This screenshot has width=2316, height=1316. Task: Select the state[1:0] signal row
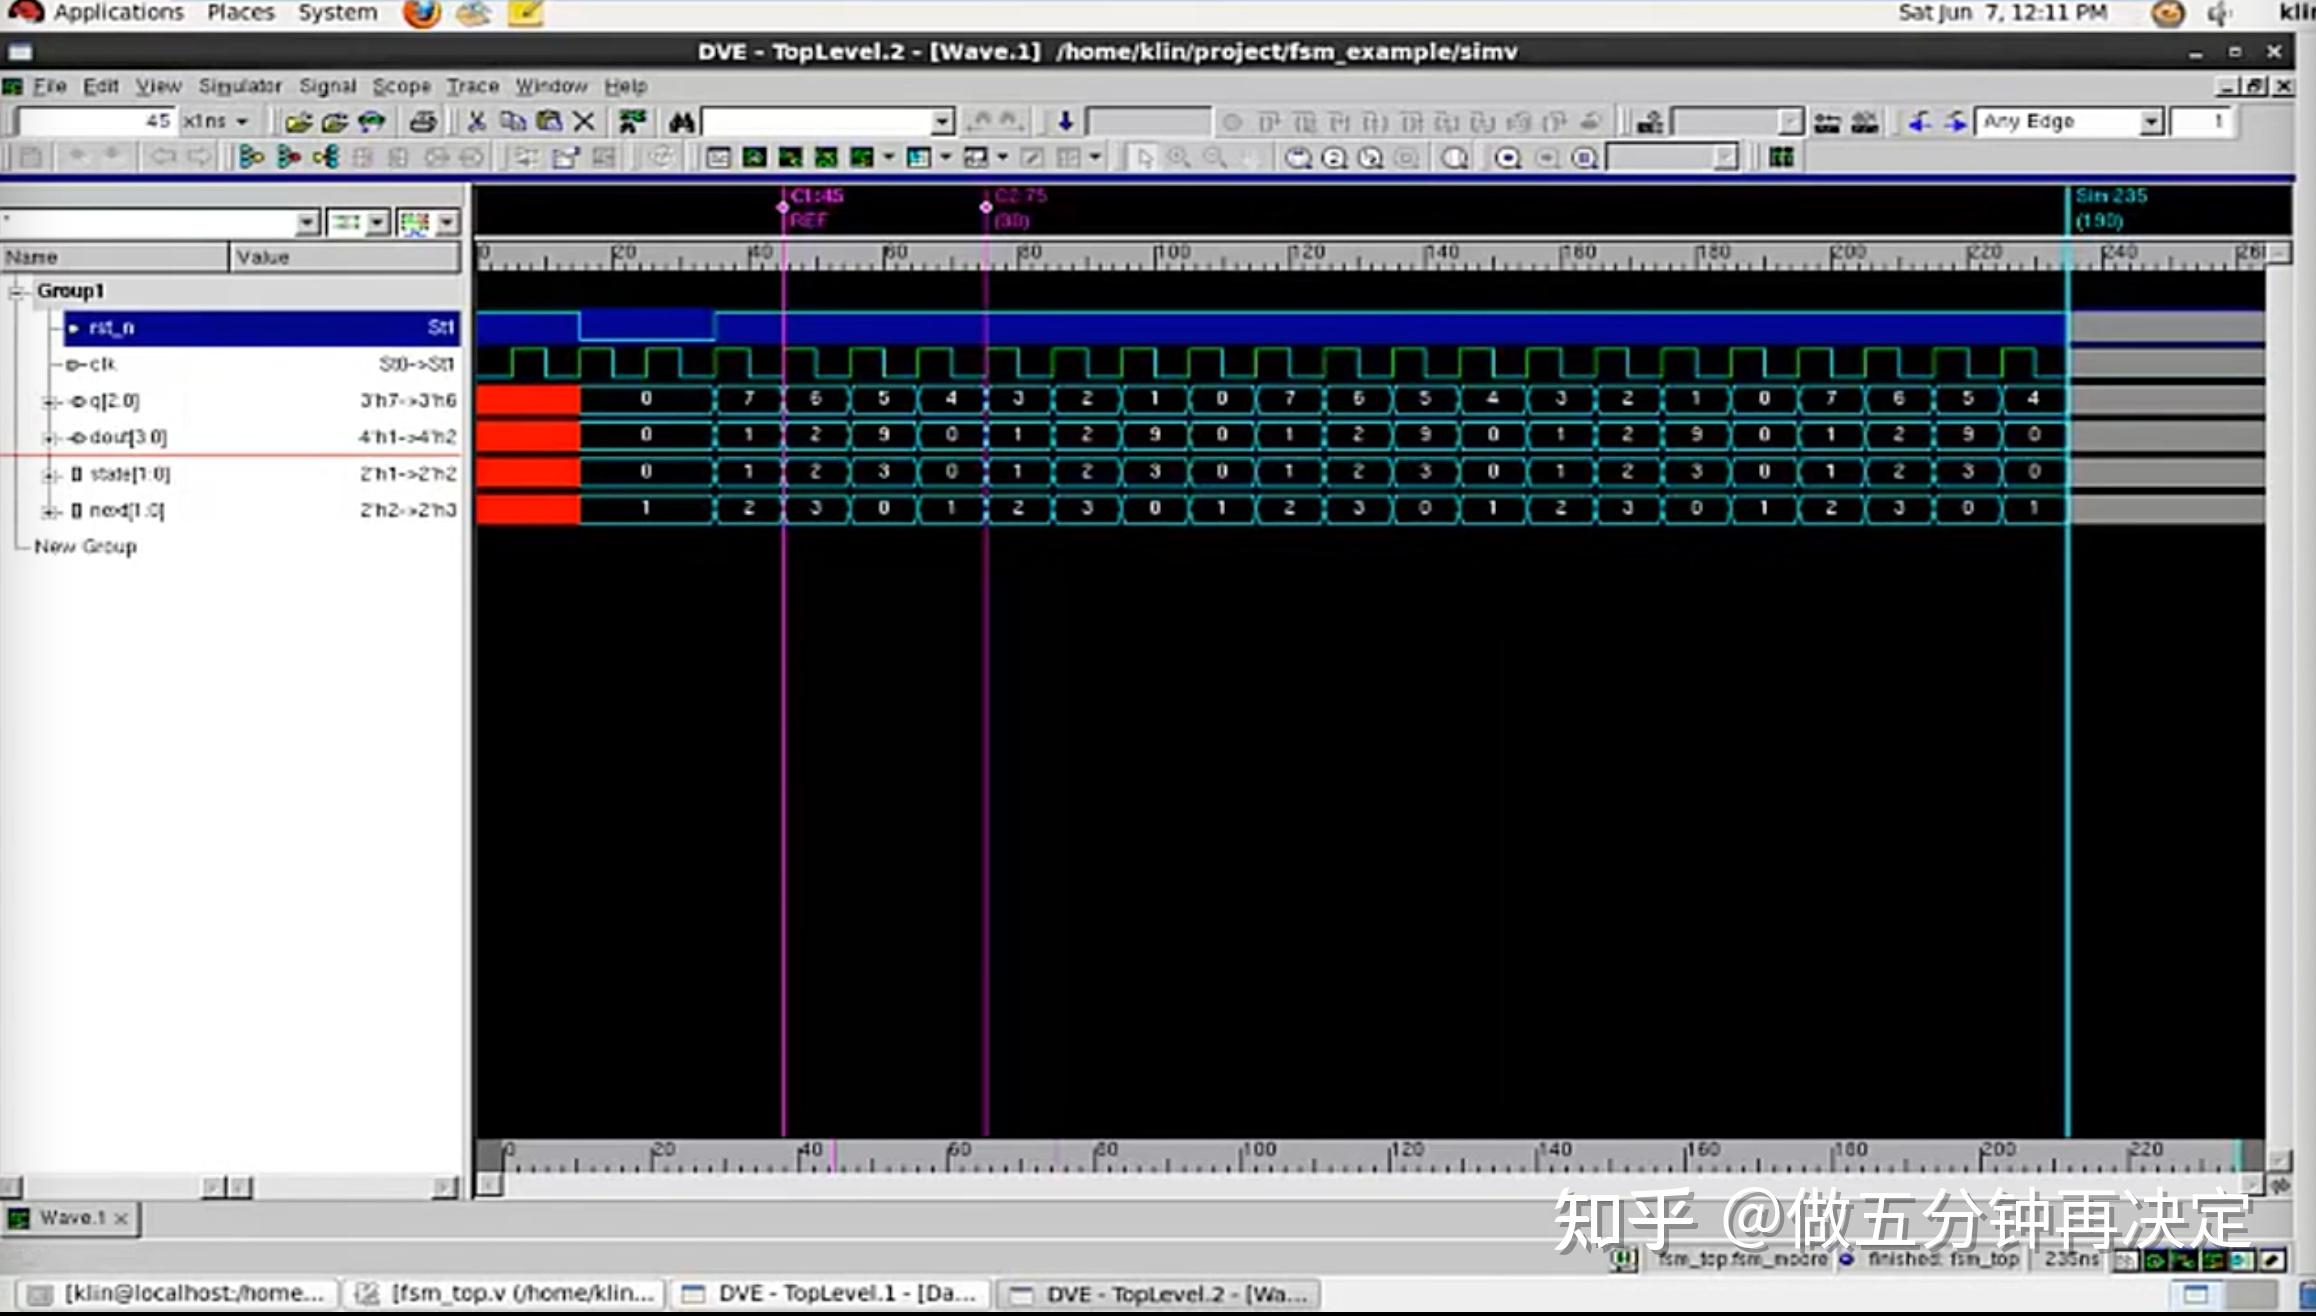pos(130,473)
